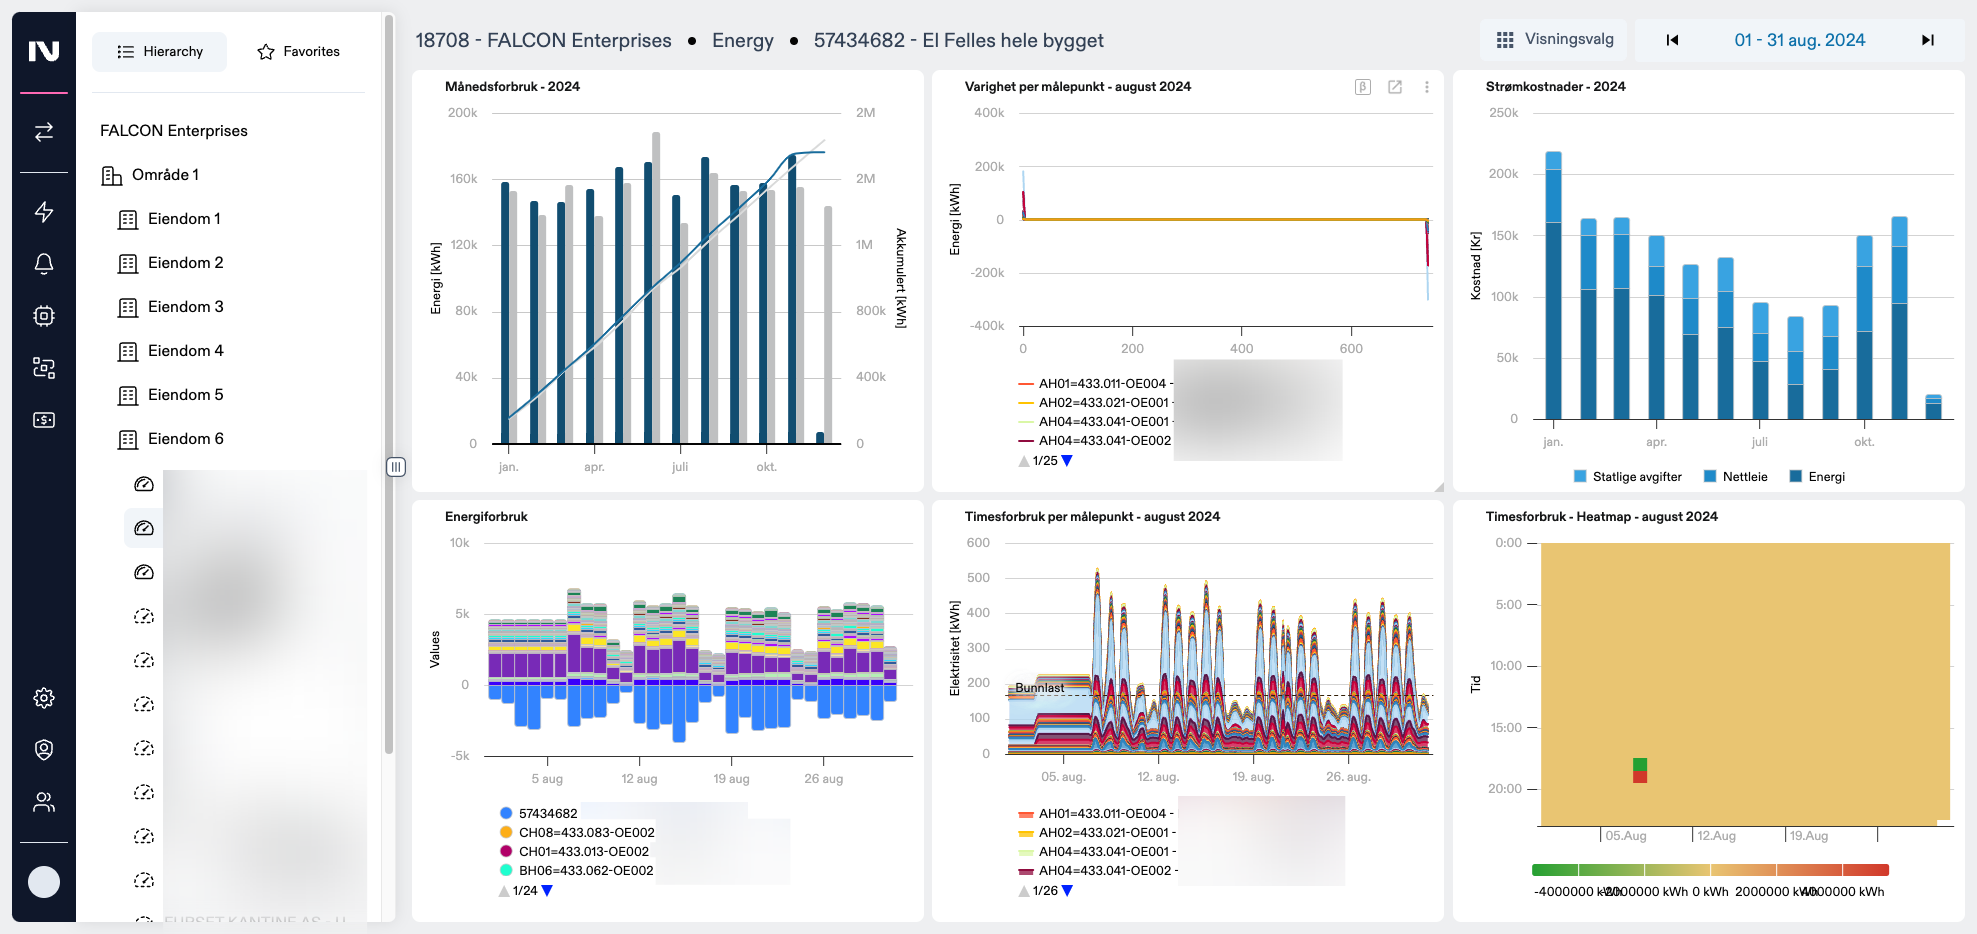
Task: Open three-dot menu on Varighet chart
Action: (1427, 87)
